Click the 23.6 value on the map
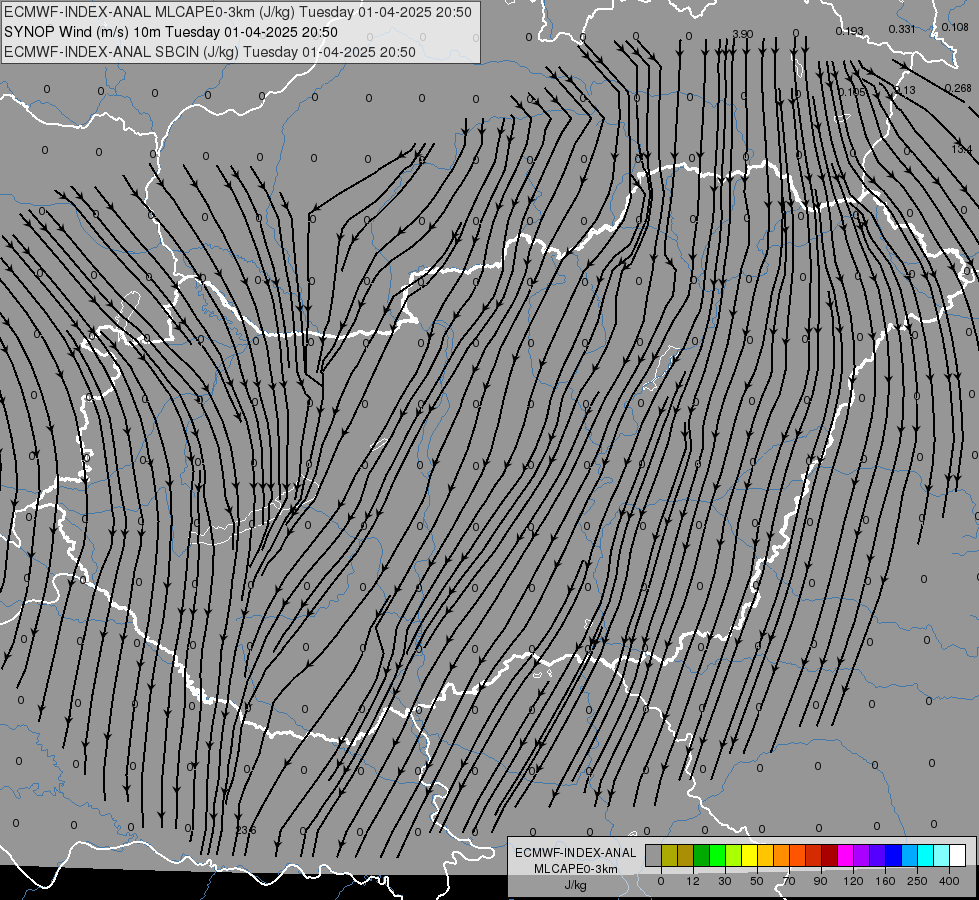 246,830
